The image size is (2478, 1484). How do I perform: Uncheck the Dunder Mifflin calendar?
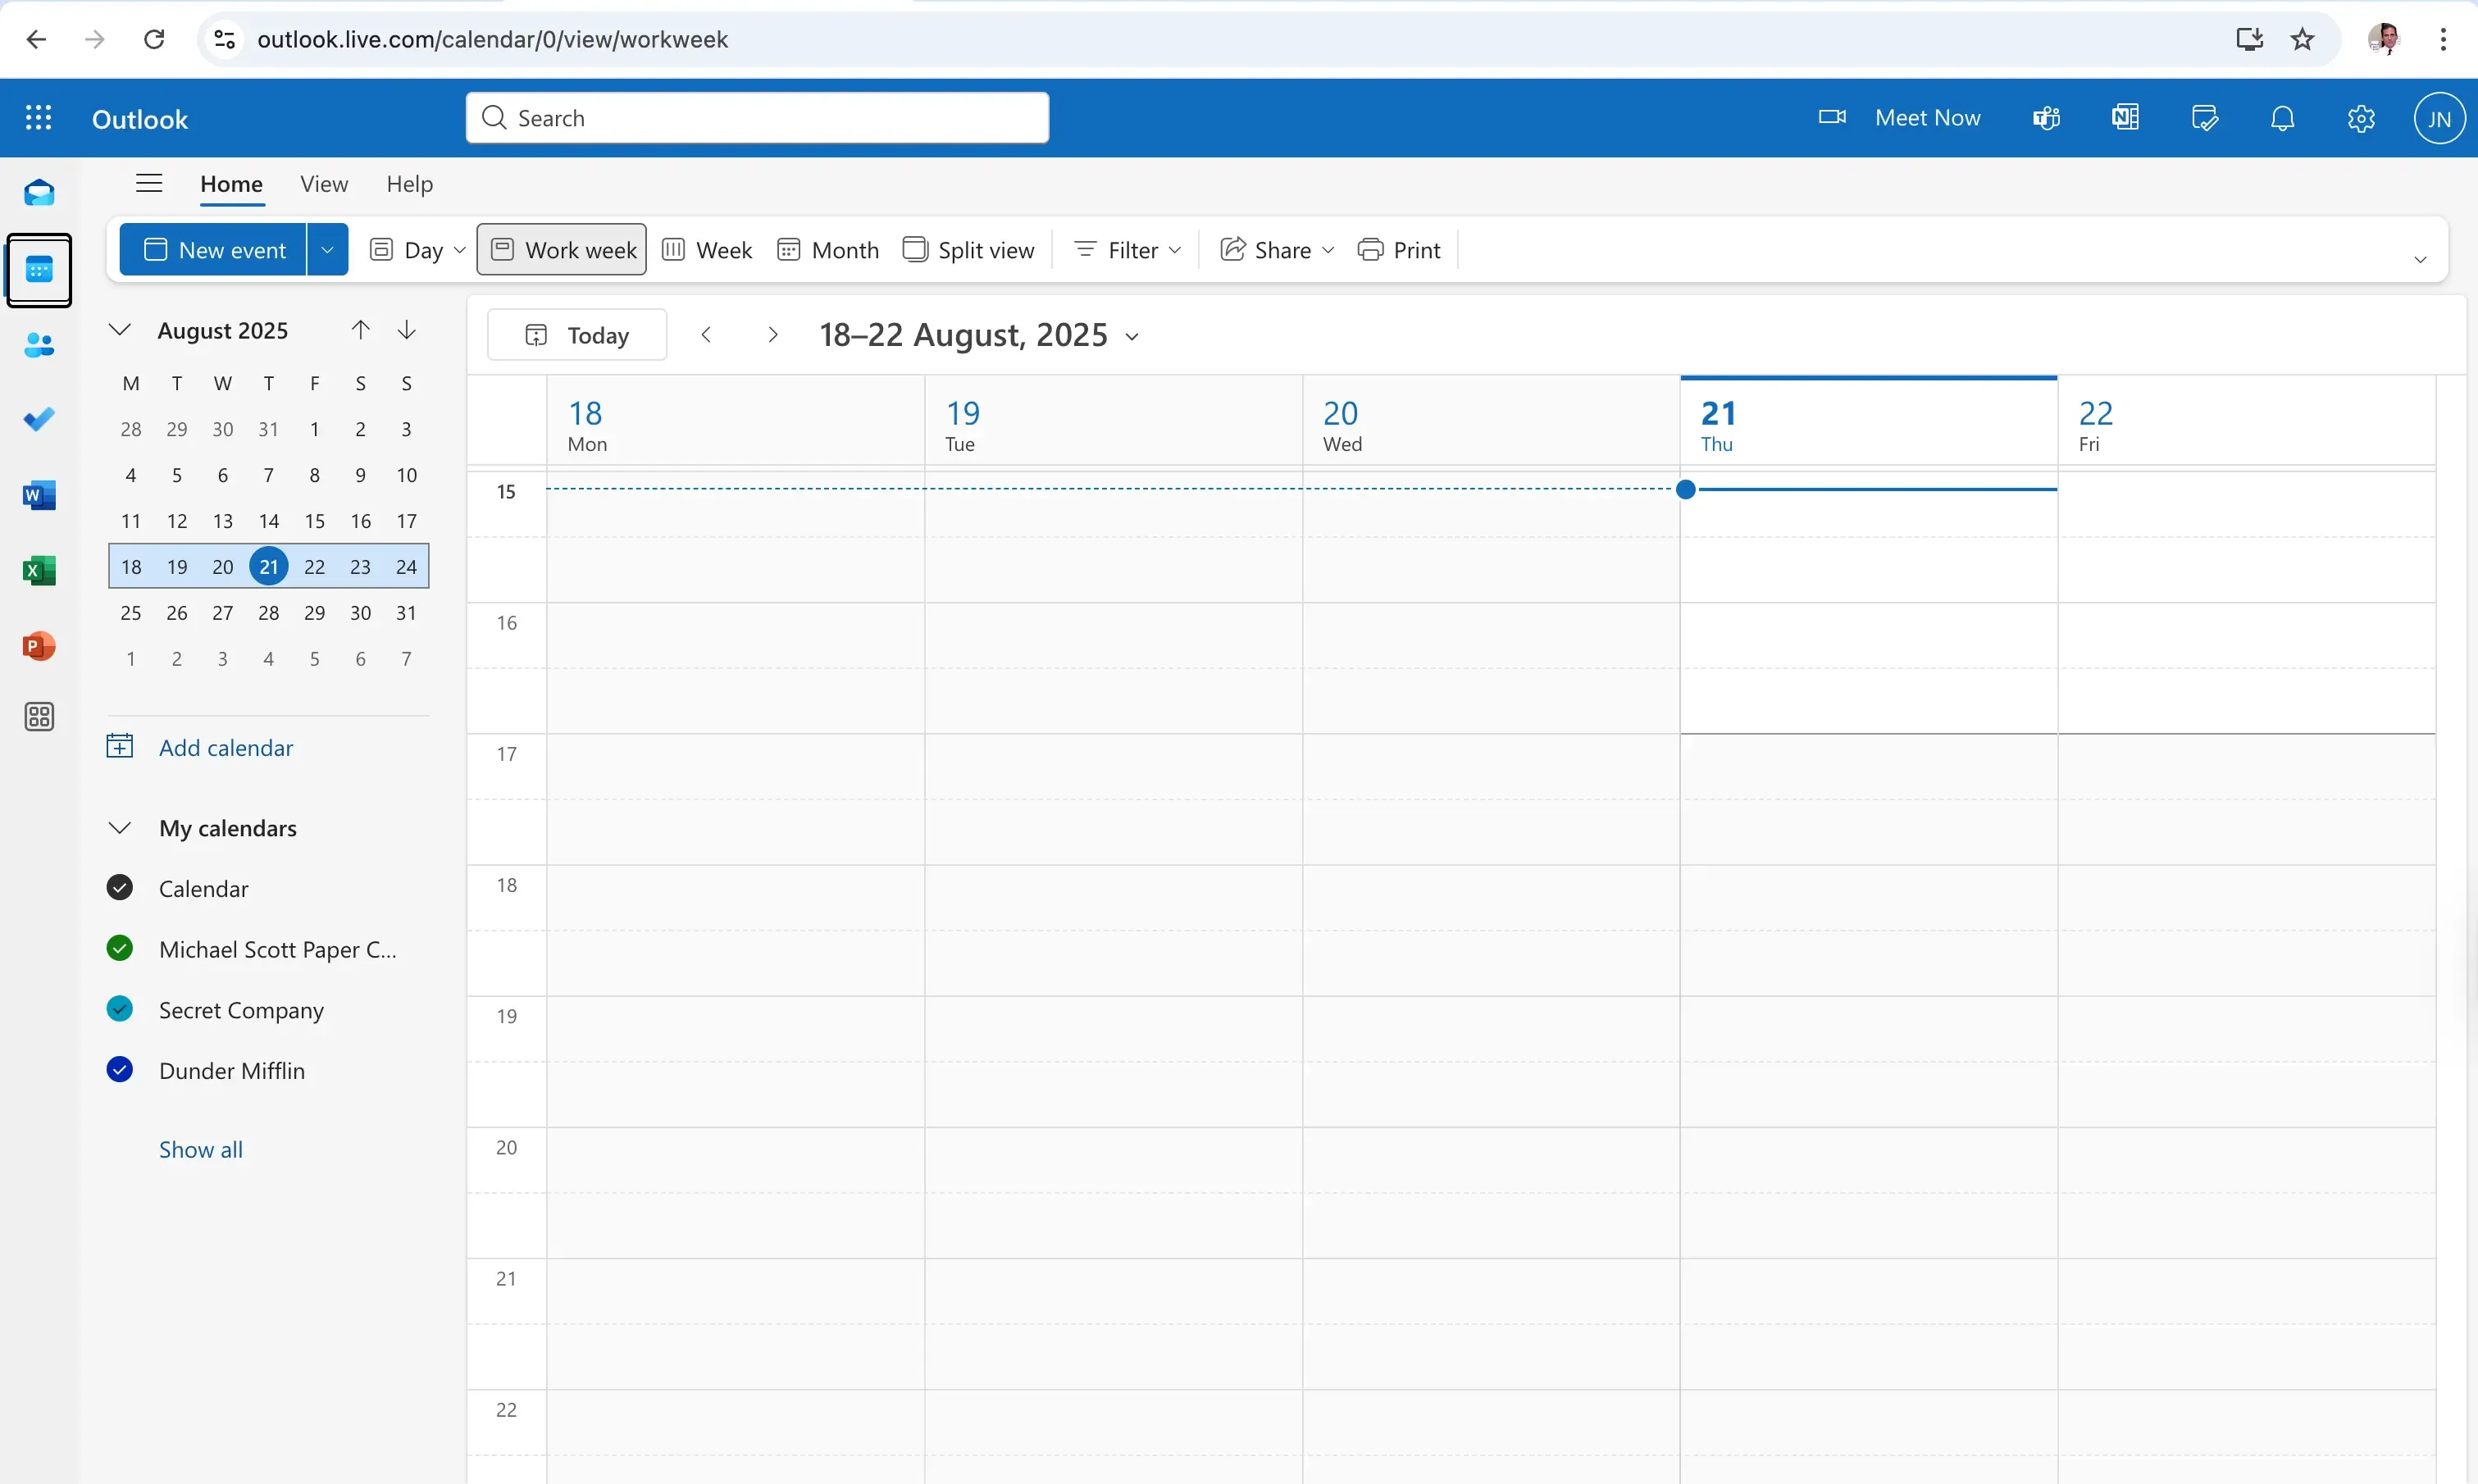[x=119, y=1069]
